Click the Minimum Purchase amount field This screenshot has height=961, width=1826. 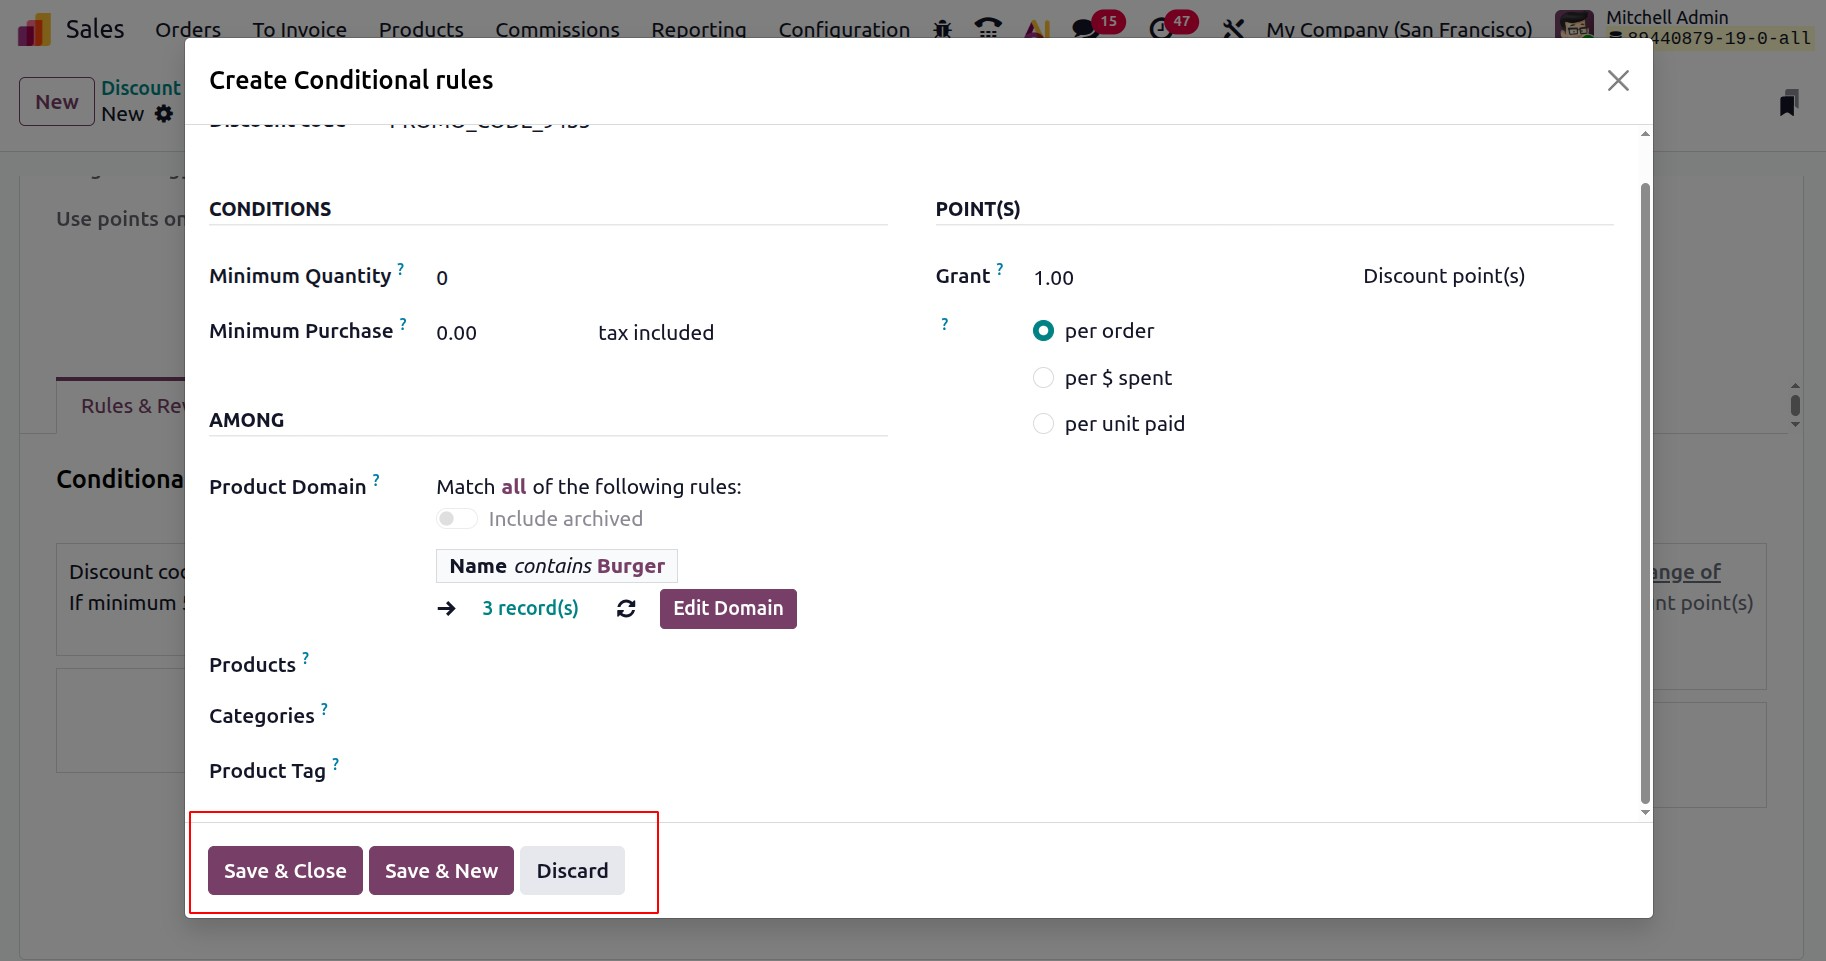pyautogui.click(x=500, y=333)
